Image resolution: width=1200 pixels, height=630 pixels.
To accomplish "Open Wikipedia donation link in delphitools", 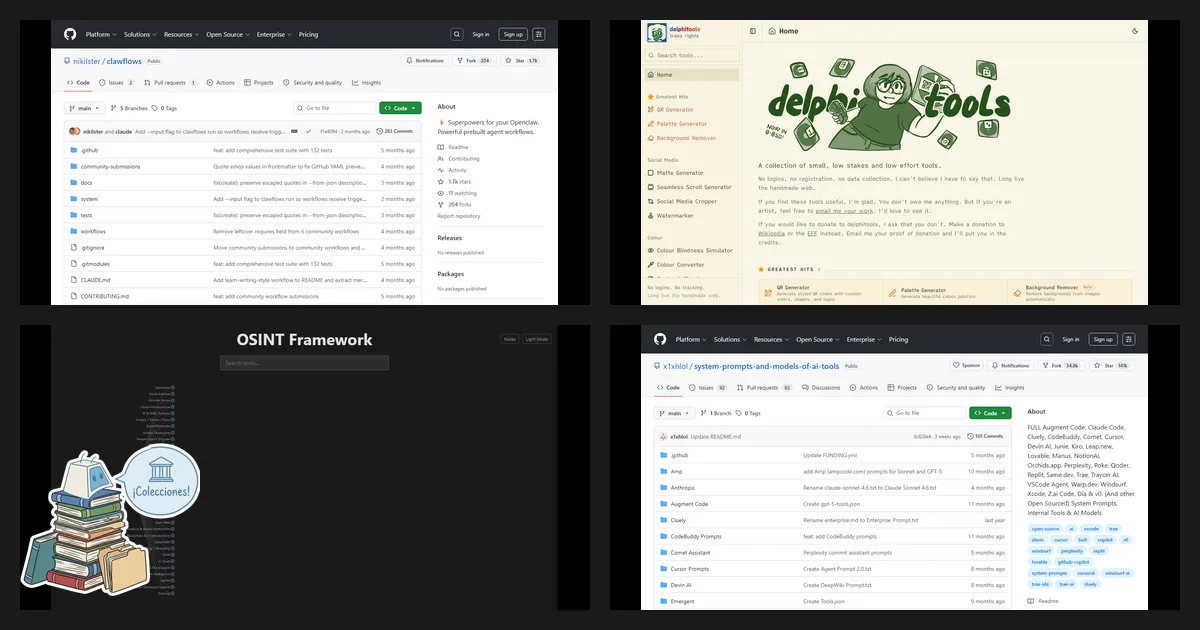I will click(x=773, y=234).
